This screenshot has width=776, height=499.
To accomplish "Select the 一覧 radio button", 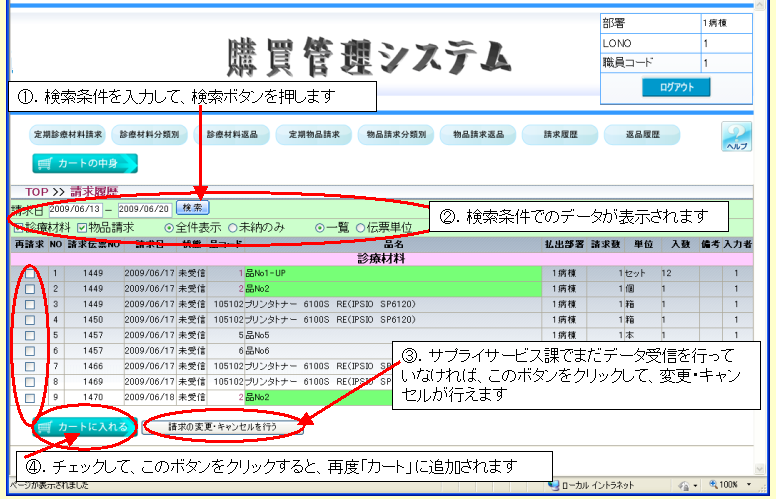I will point(320,228).
